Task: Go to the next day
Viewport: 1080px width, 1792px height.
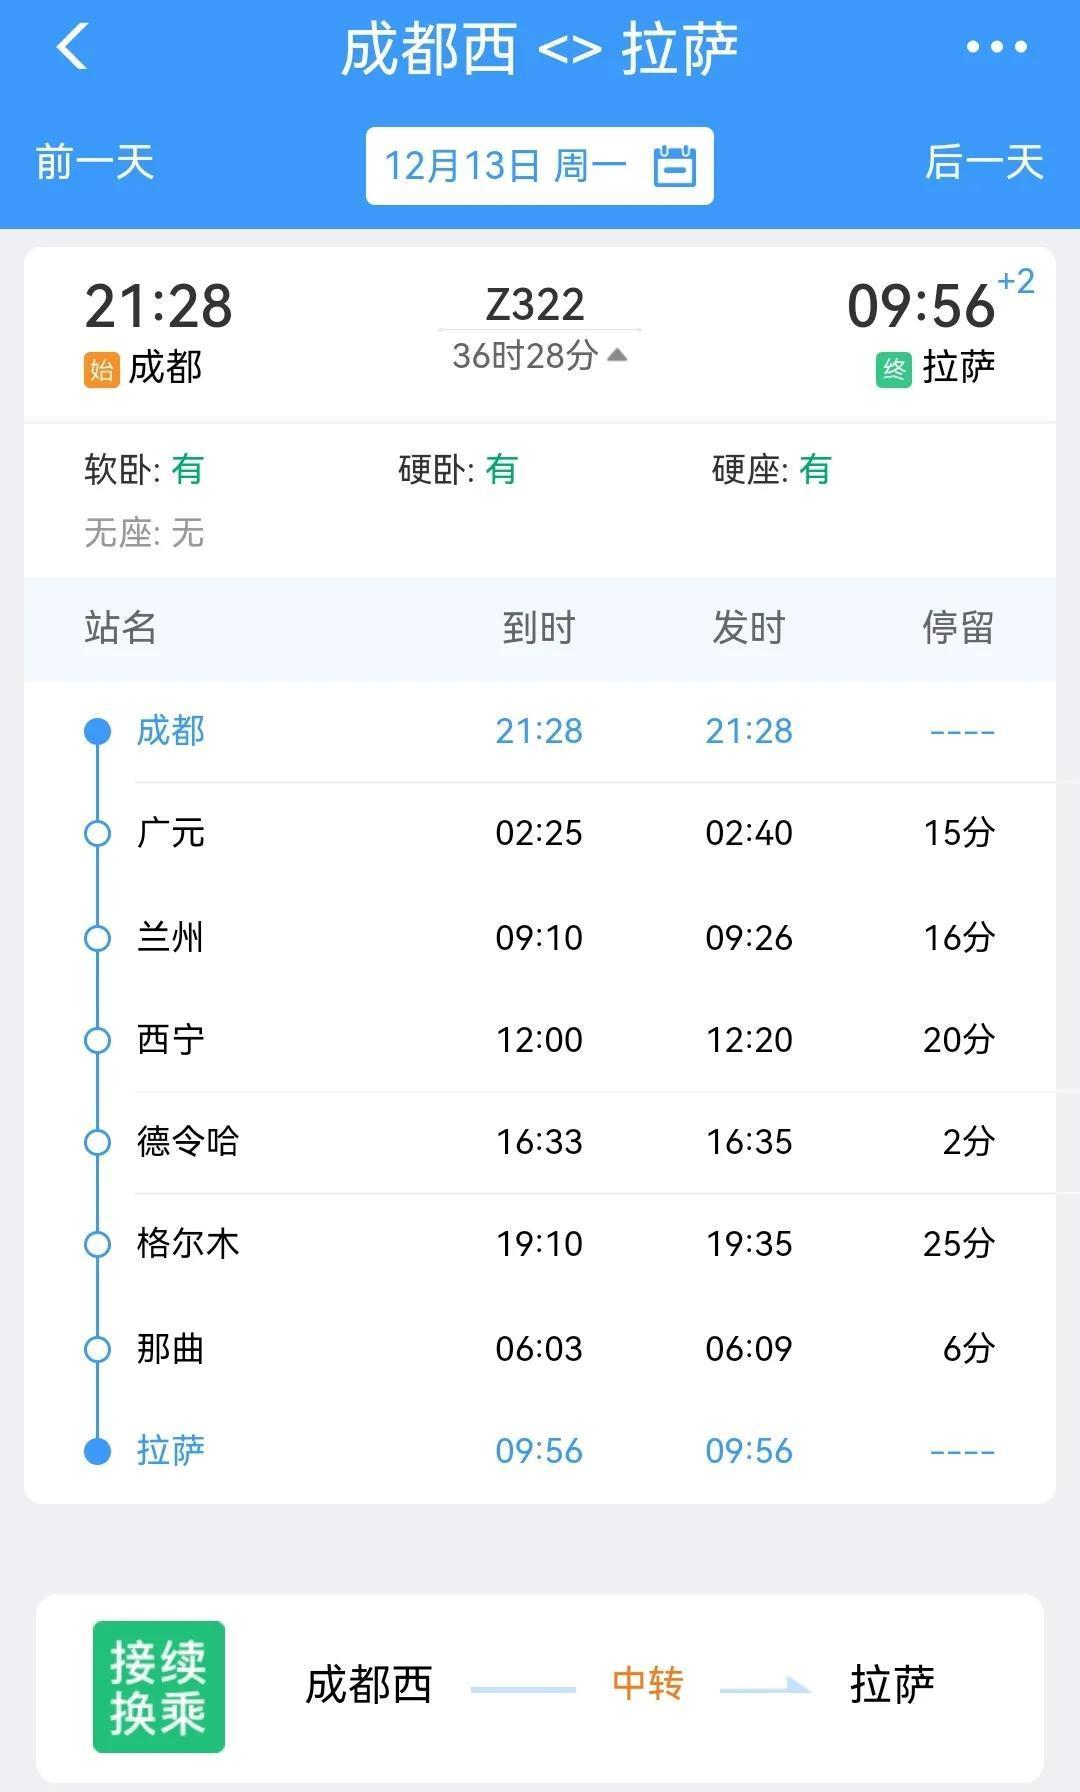Action: [x=984, y=163]
